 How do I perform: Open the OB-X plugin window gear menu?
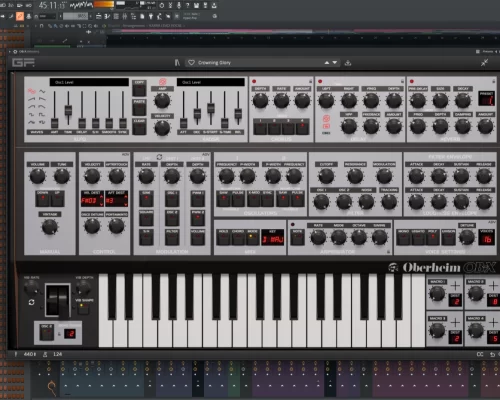click(15, 52)
